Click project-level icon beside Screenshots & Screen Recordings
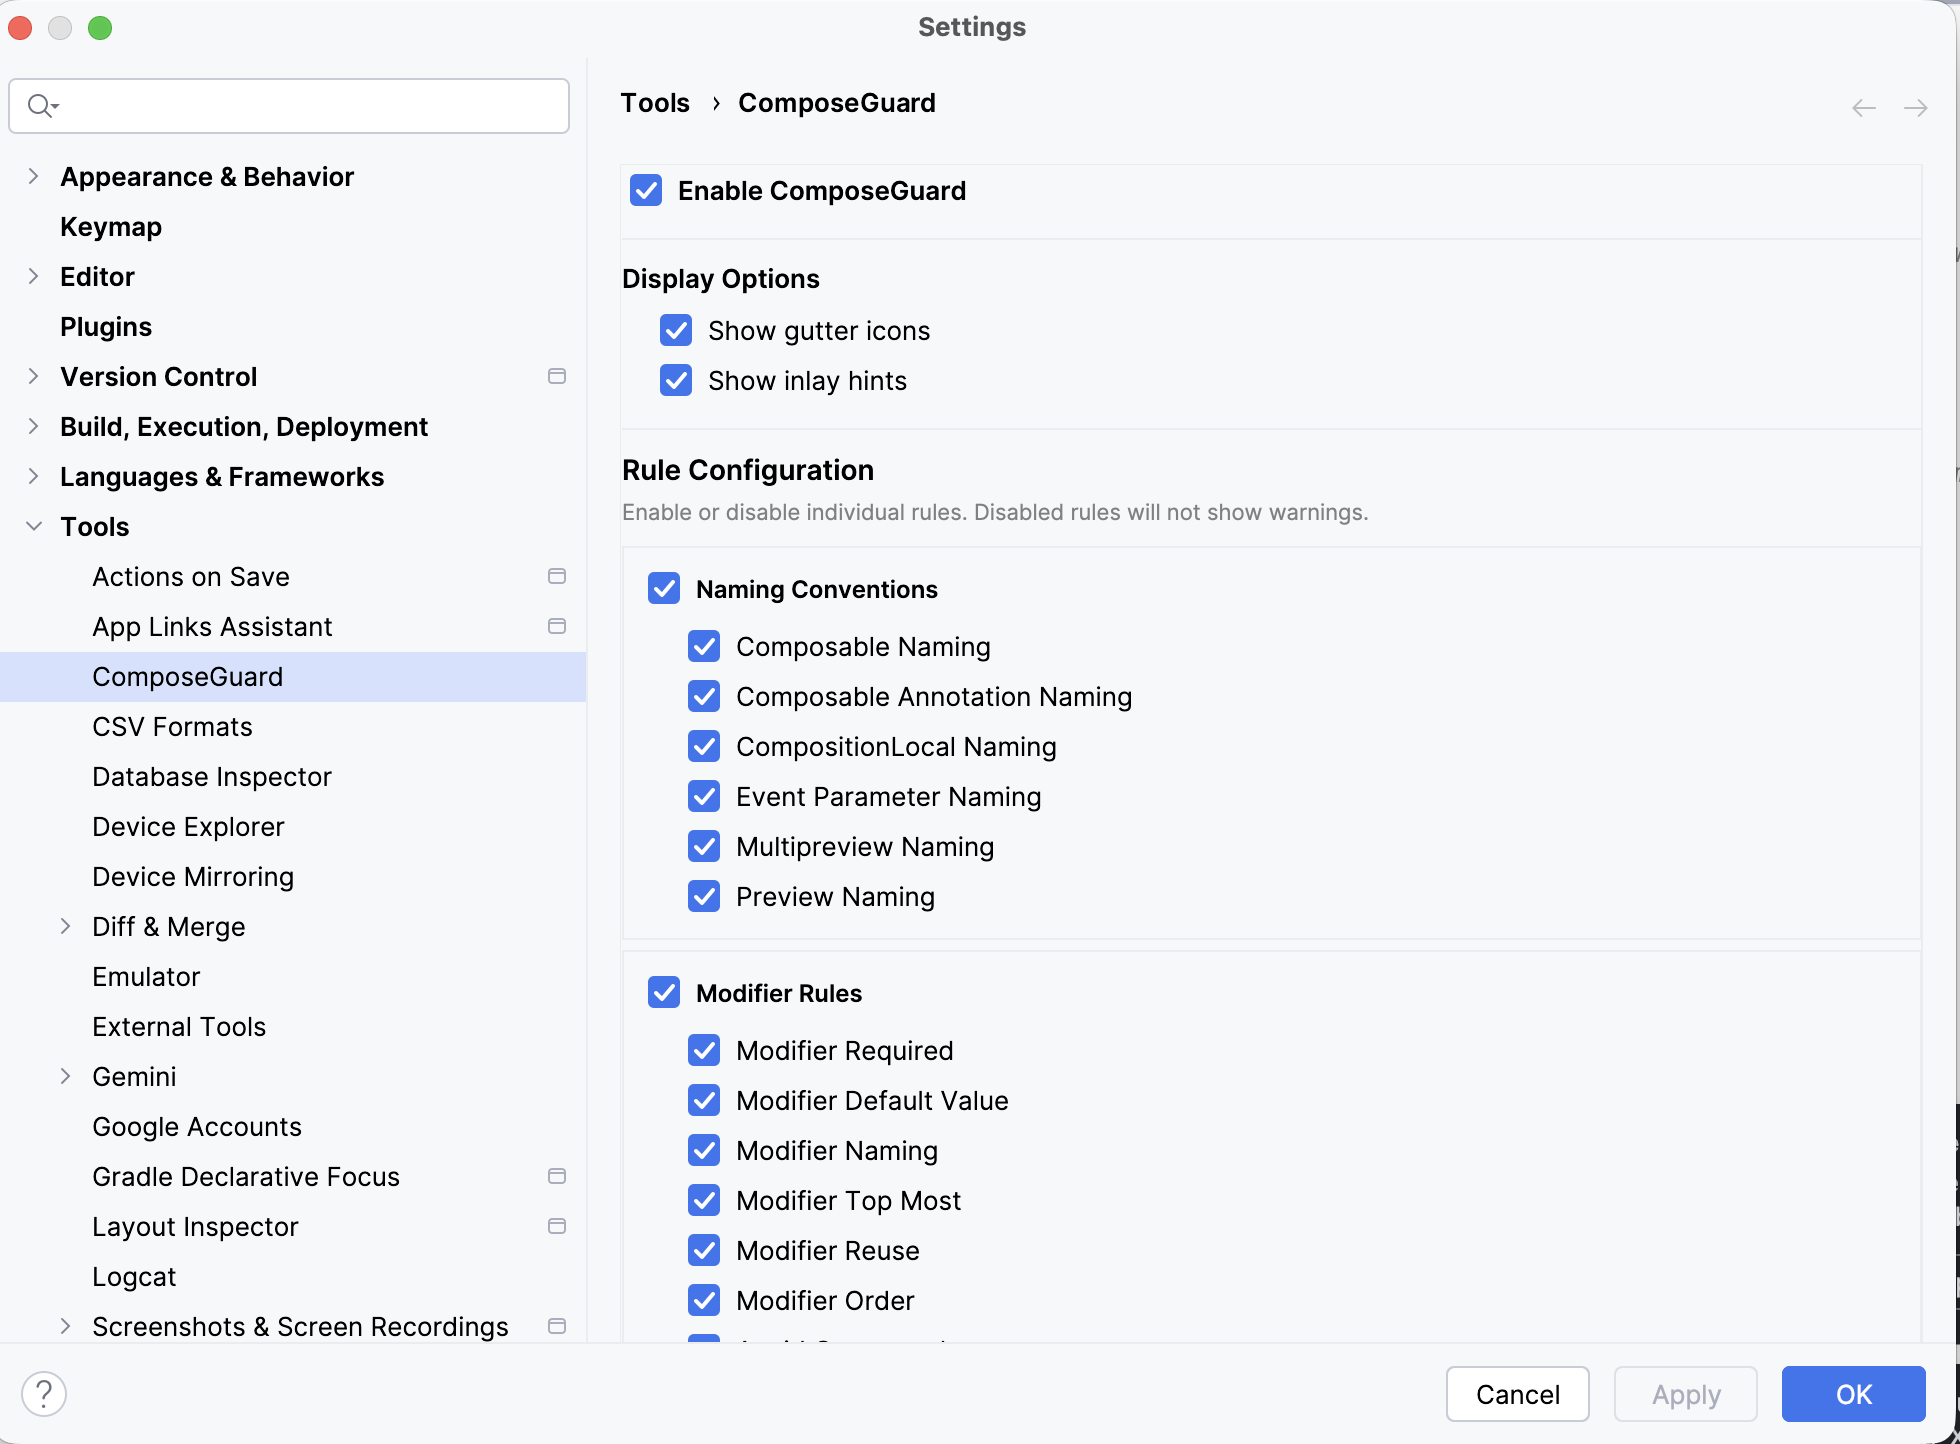Image resolution: width=1960 pixels, height=1444 pixels. [557, 1326]
